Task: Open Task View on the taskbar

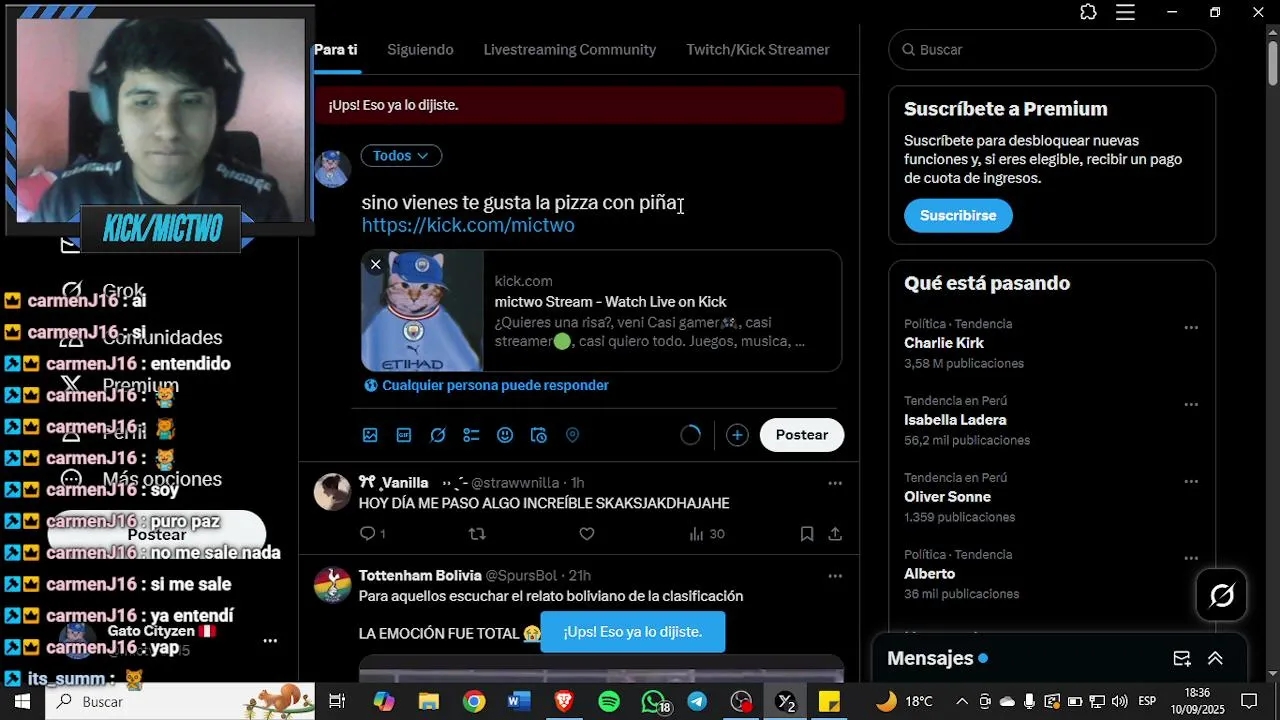Action: [337, 702]
